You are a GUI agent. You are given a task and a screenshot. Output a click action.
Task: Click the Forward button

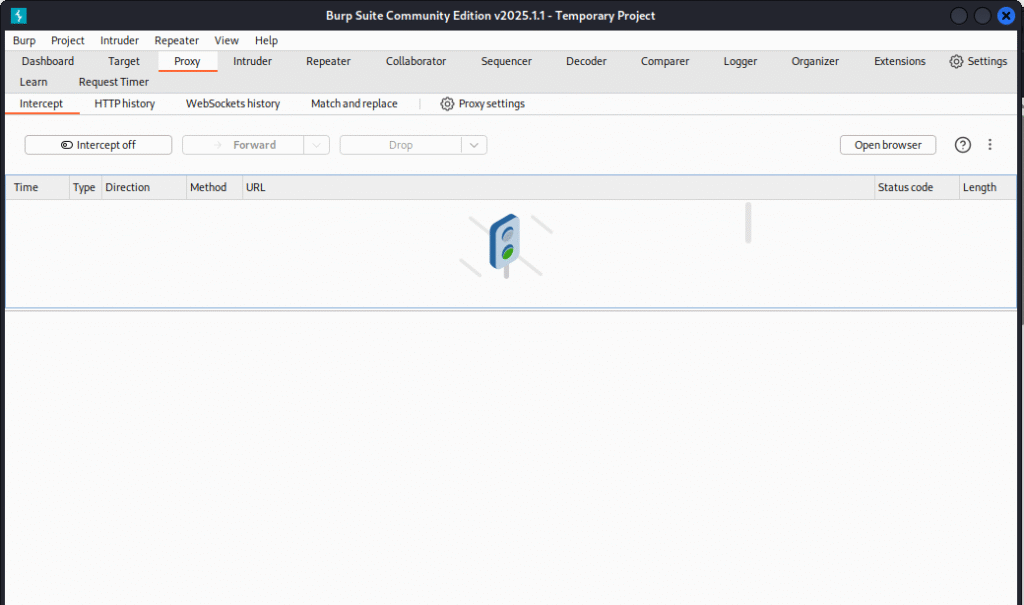click(243, 145)
